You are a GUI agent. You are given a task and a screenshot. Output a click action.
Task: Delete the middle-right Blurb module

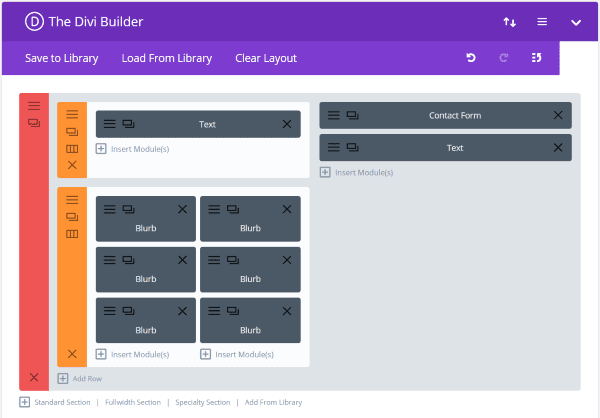287,260
